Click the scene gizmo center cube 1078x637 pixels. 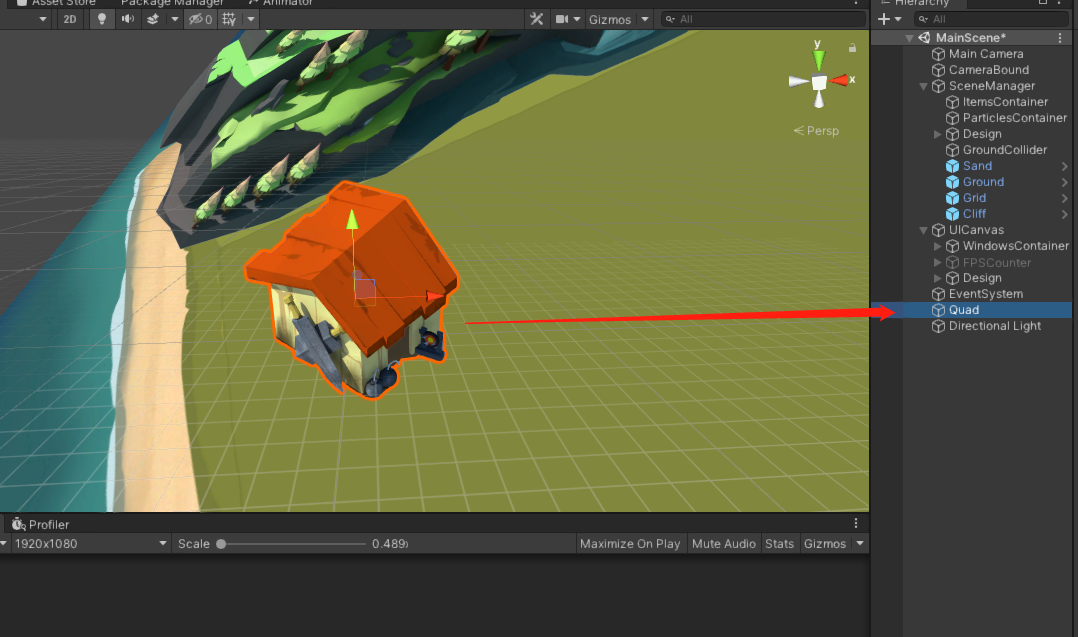click(x=819, y=83)
